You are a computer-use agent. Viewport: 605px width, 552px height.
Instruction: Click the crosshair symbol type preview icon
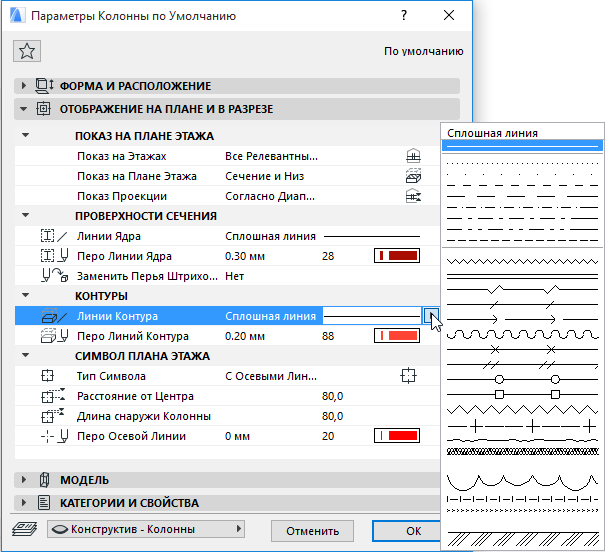click(408, 376)
